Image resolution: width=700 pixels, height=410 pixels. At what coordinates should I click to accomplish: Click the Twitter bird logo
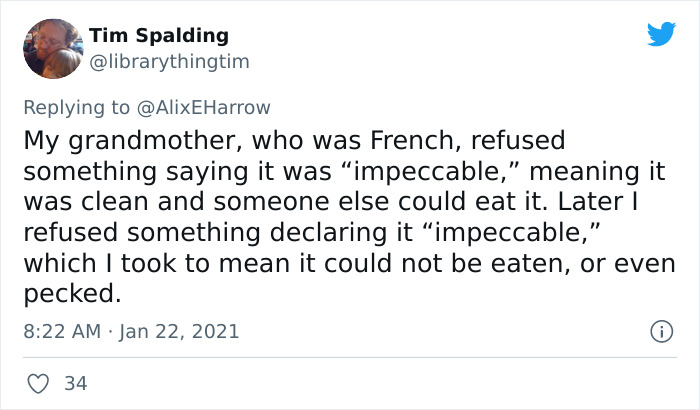pos(661,34)
